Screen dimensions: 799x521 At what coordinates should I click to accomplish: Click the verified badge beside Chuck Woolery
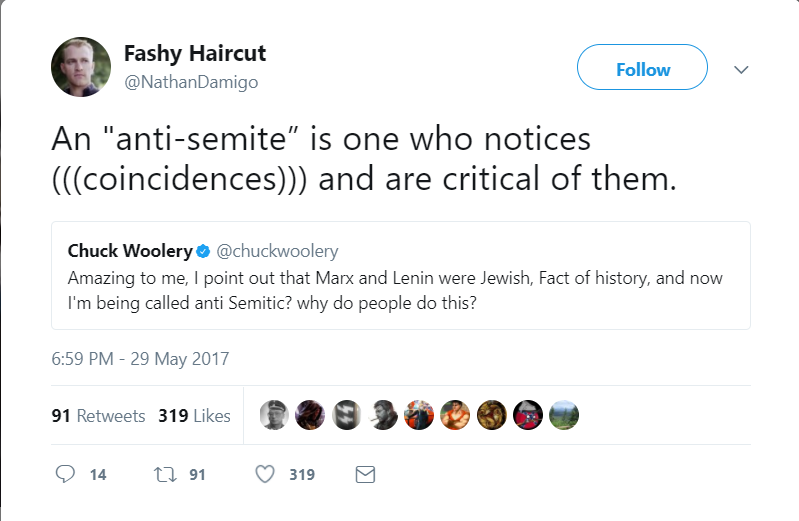[201, 251]
